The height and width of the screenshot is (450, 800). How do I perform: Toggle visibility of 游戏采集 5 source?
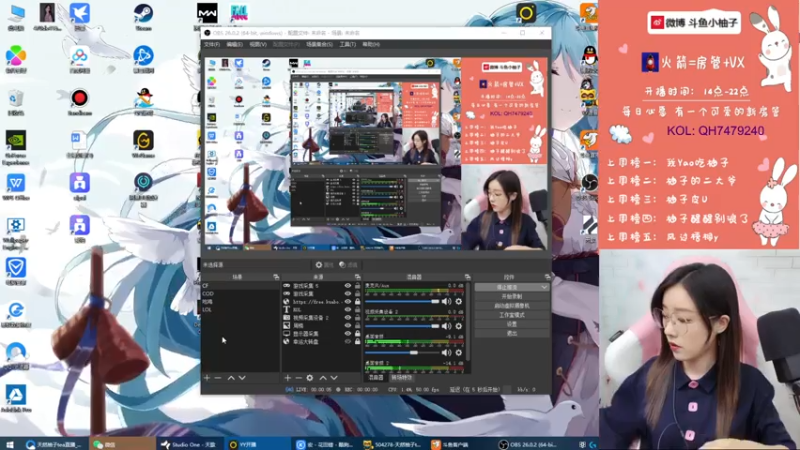[348, 286]
